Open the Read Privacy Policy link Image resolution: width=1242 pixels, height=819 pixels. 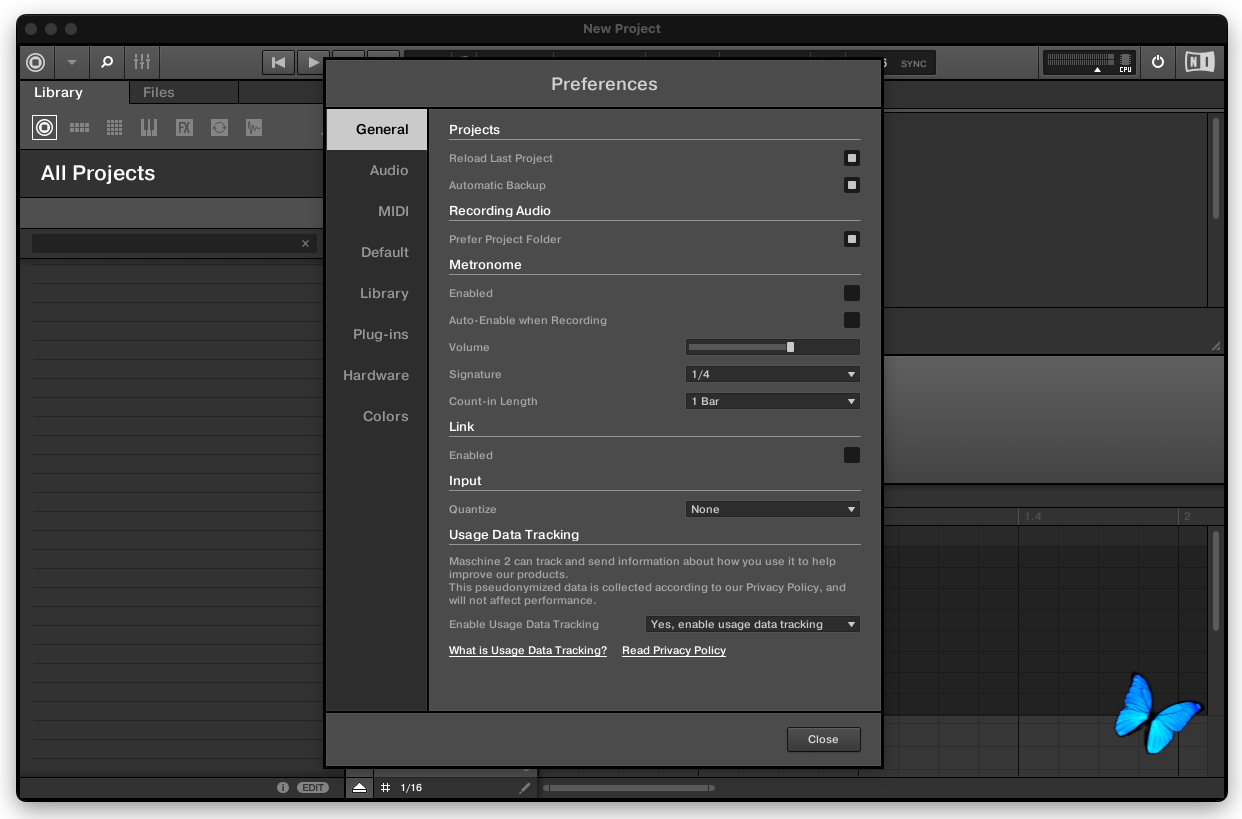click(673, 651)
